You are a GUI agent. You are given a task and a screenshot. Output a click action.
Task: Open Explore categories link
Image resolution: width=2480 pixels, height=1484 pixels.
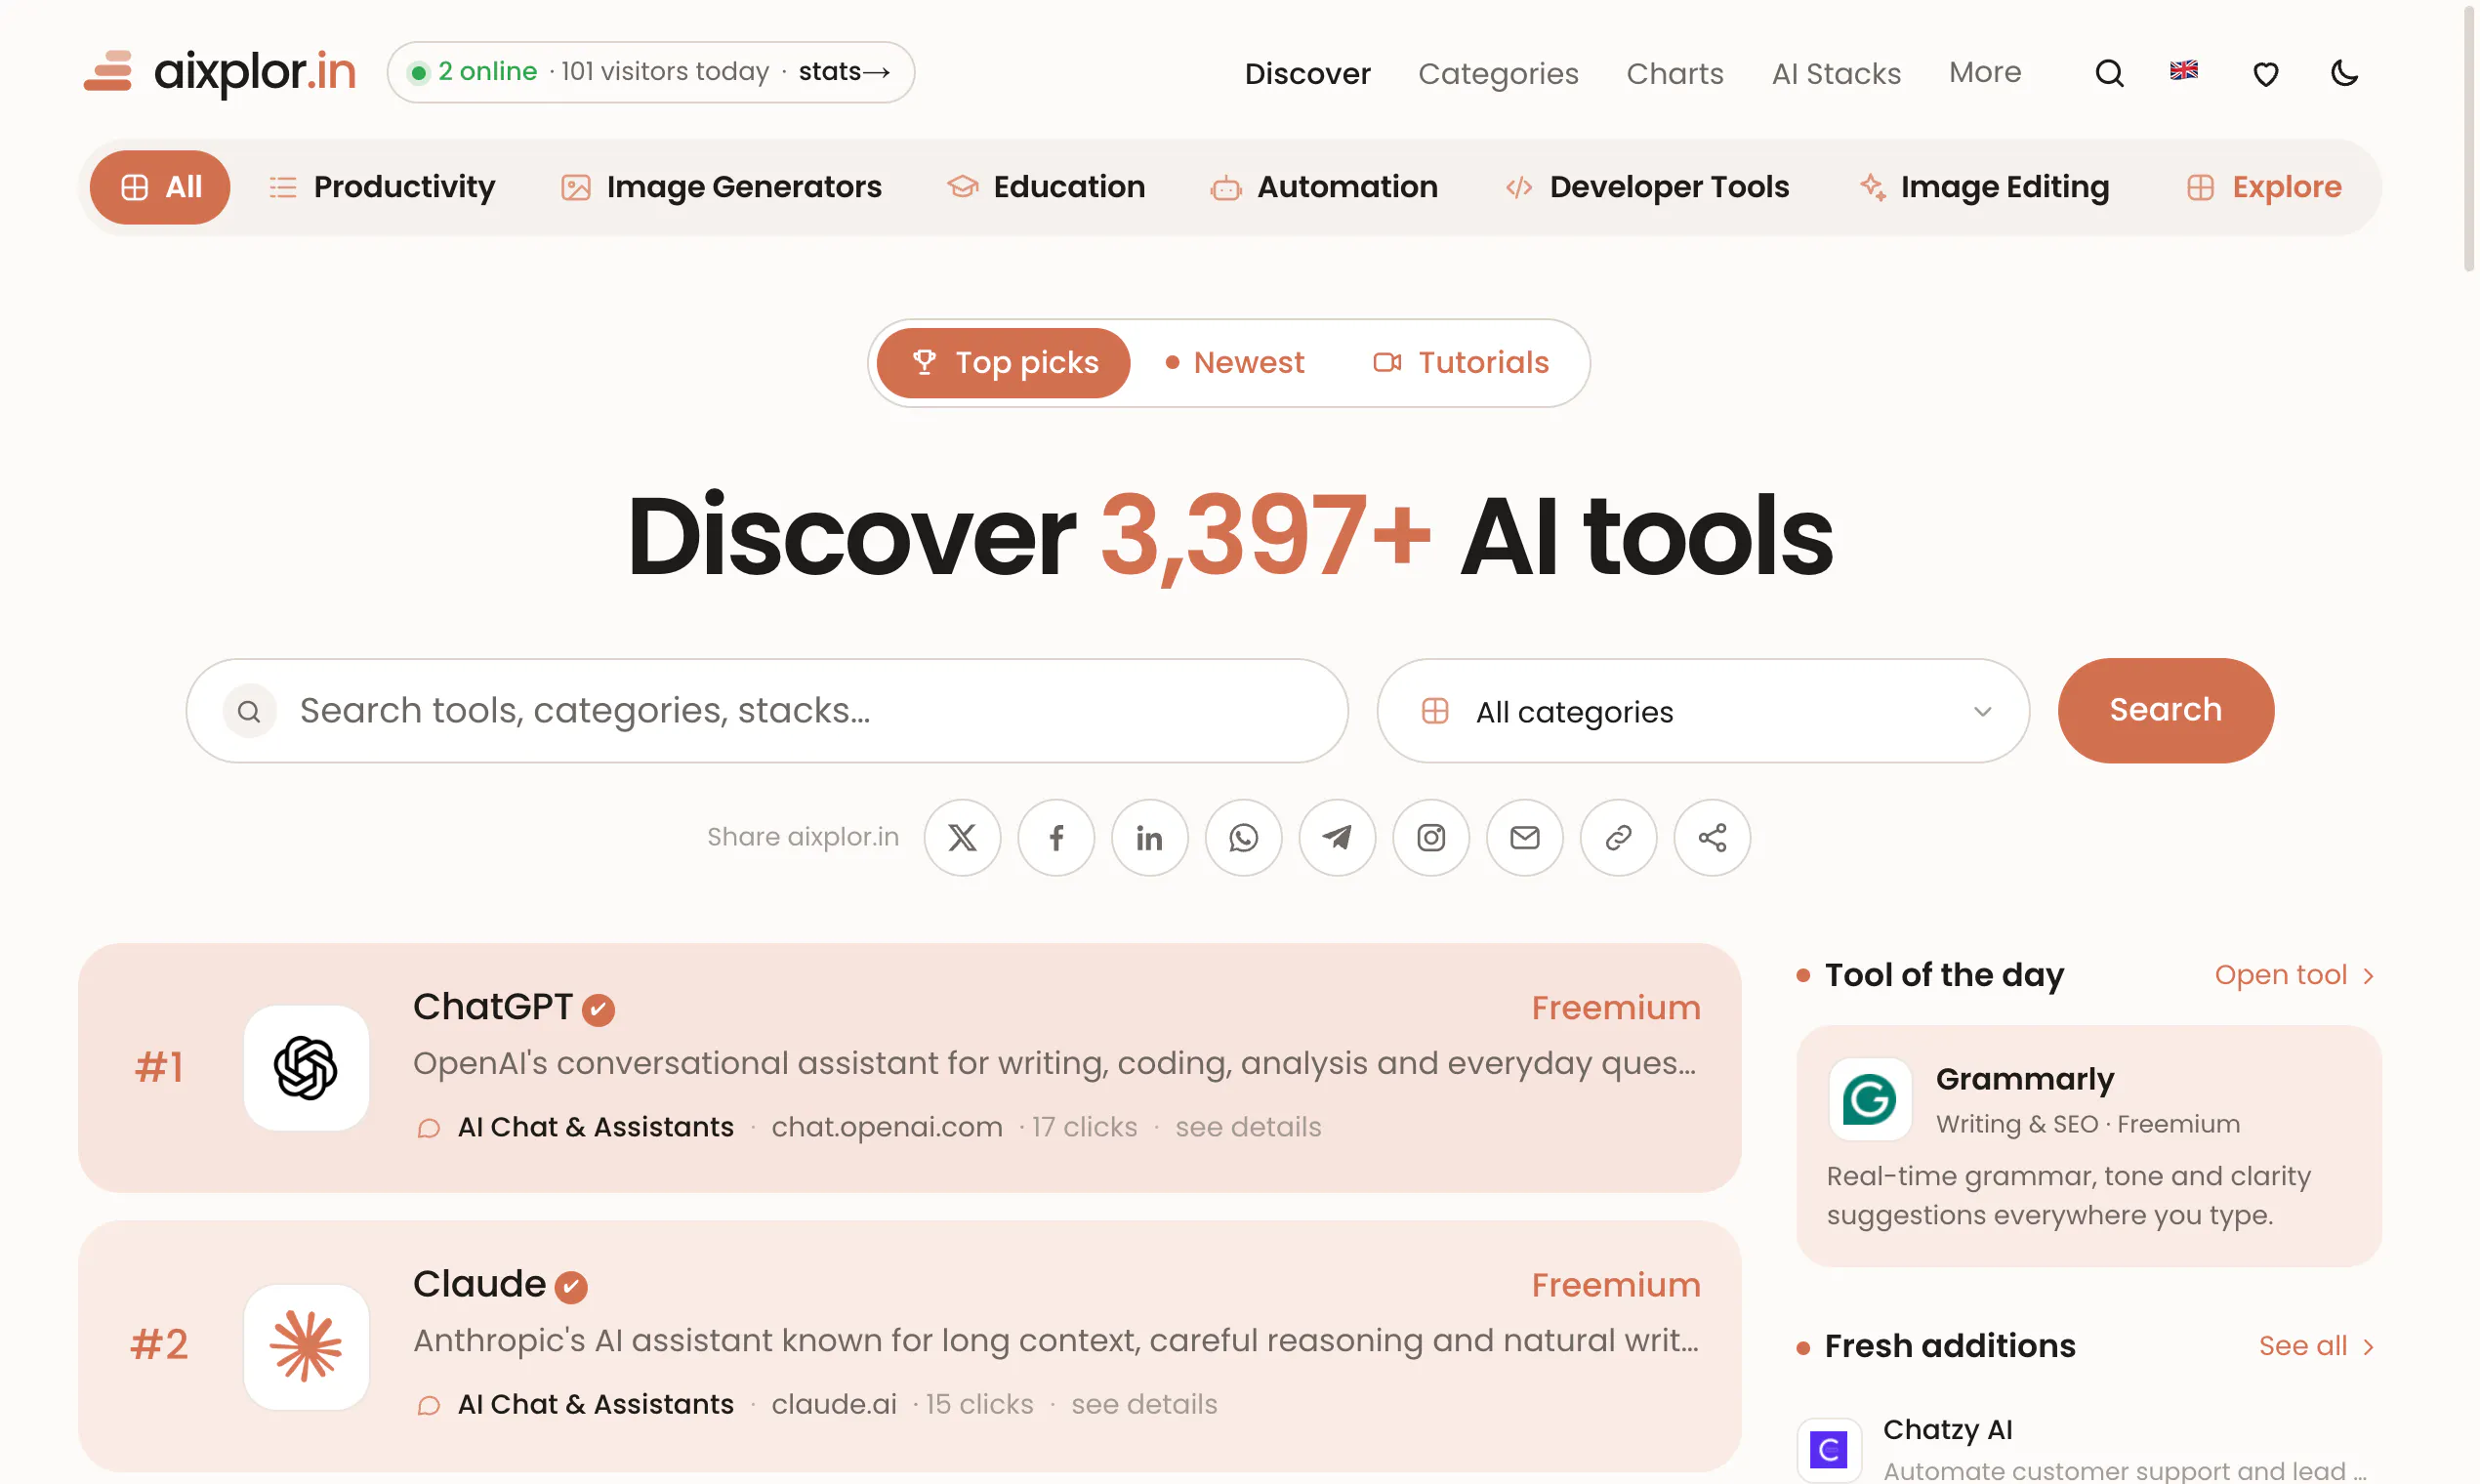tap(2264, 187)
